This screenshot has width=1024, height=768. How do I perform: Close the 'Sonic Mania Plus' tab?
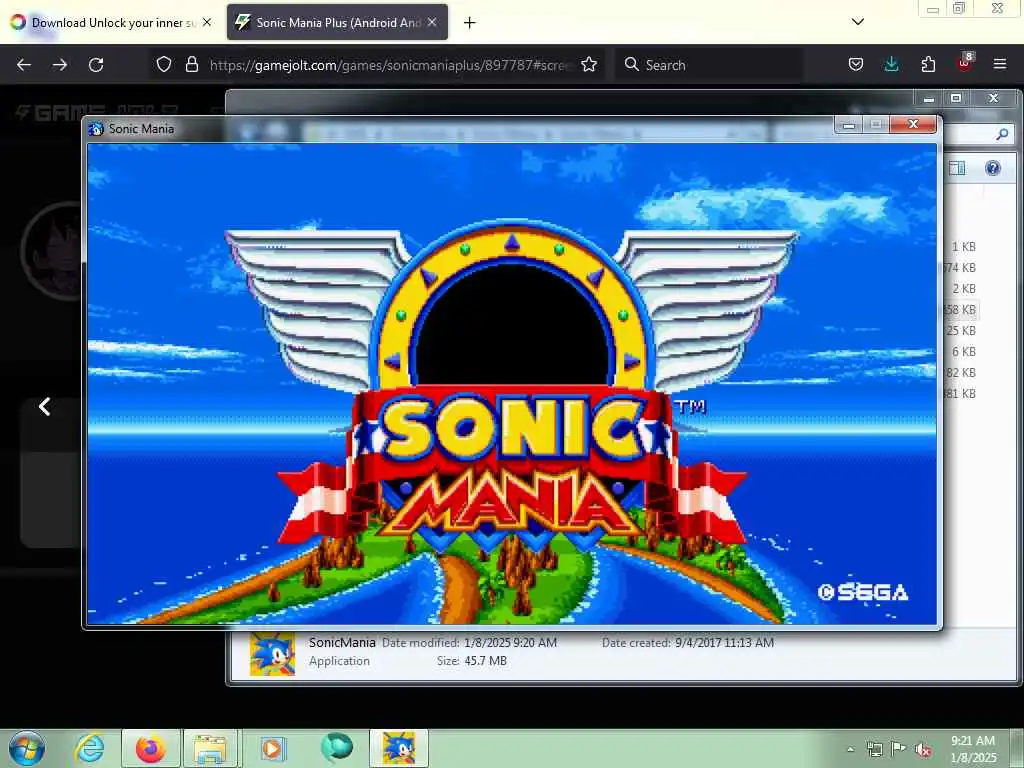(432, 22)
